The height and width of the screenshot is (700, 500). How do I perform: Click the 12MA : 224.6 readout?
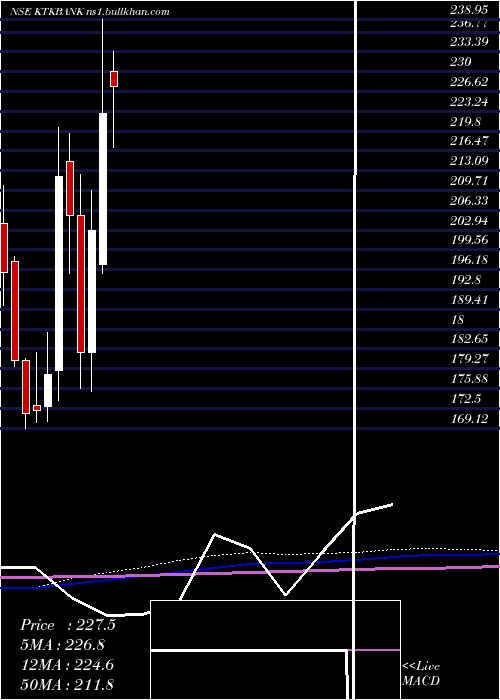pos(68,665)
